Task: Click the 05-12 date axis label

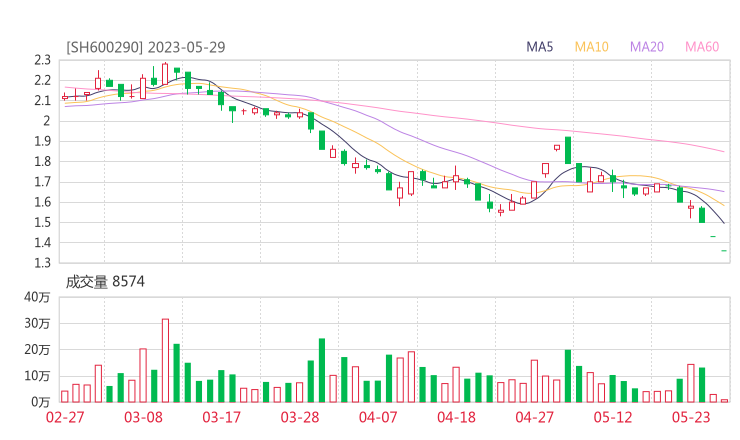Action: pyautogui.click(x=613, y=417)
